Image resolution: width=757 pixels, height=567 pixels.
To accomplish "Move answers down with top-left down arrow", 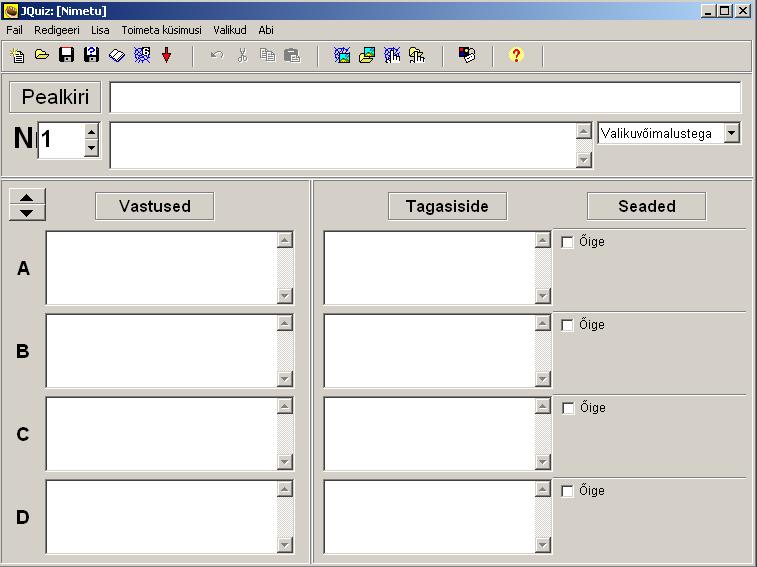I will [x=27, y=213].
